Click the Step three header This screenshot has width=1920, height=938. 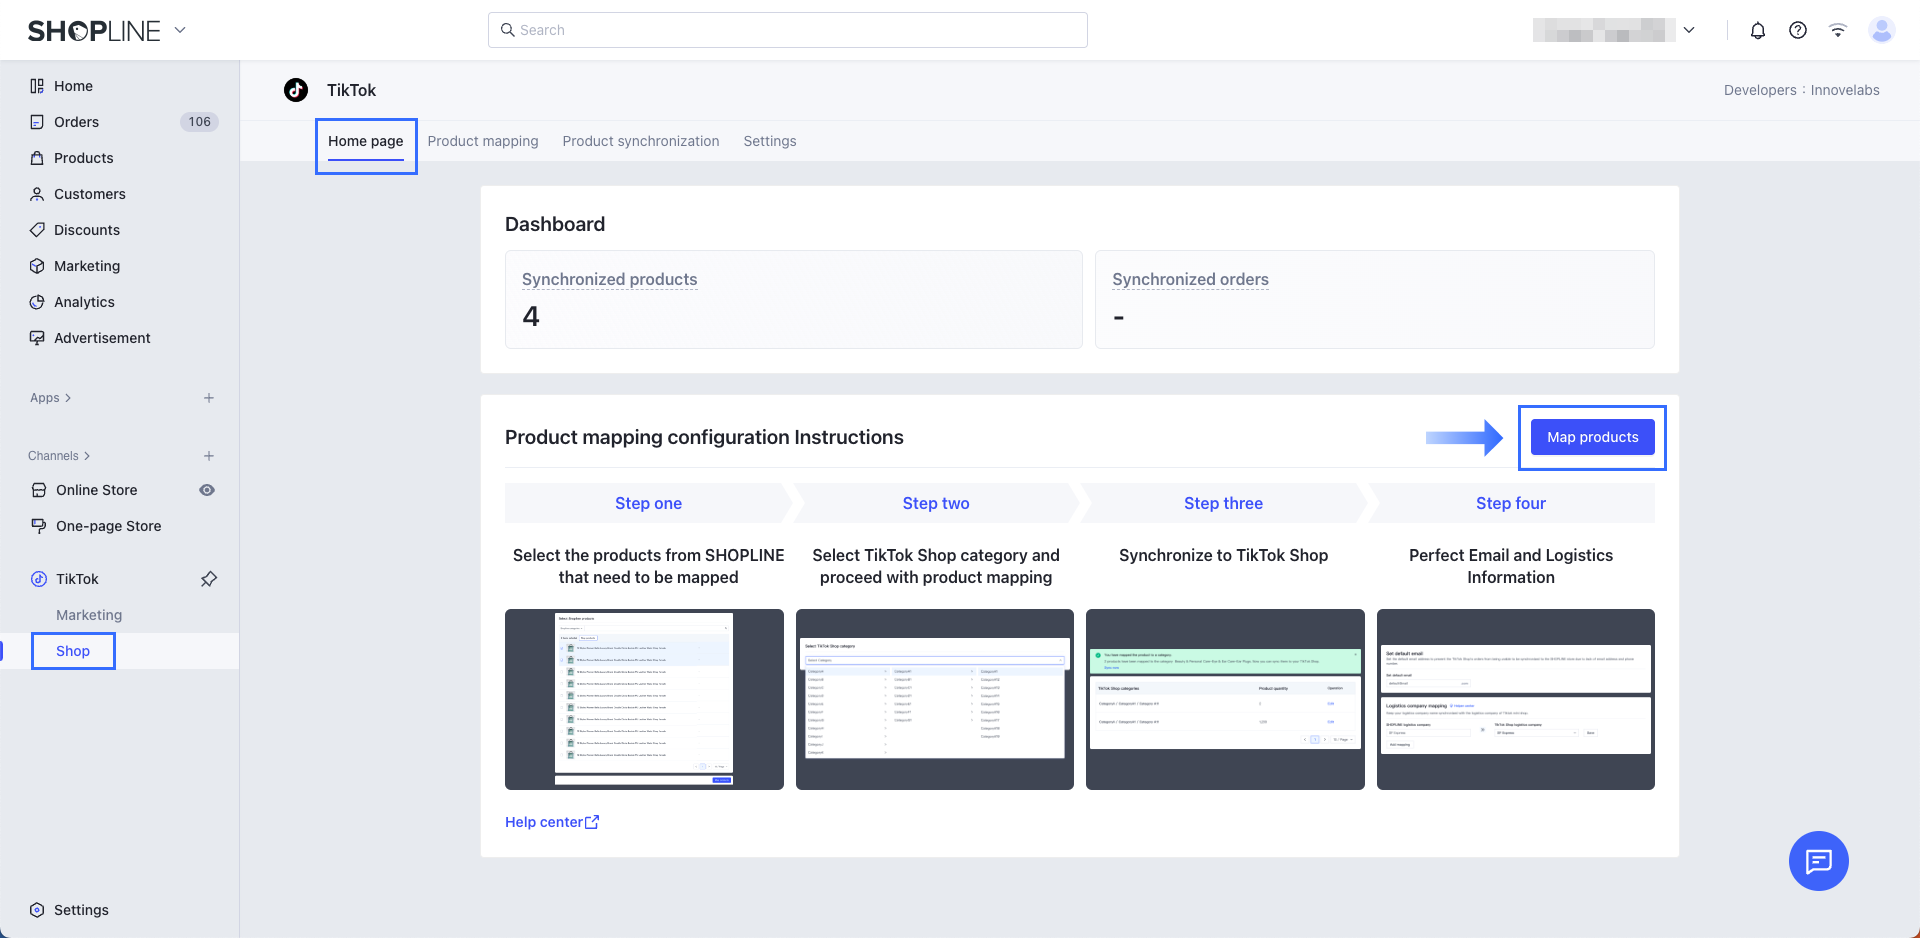[x=1224, y=503]
